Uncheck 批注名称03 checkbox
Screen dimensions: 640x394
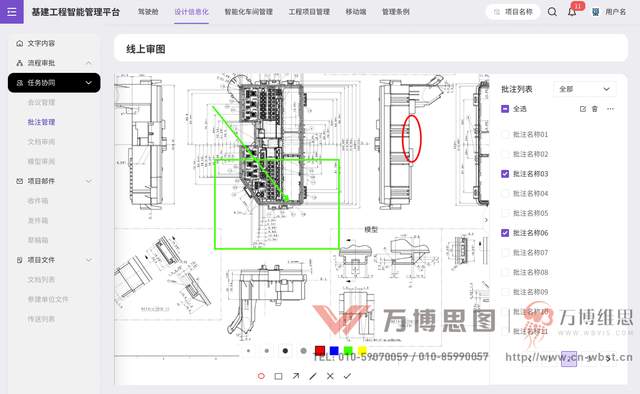click(505, 174)
